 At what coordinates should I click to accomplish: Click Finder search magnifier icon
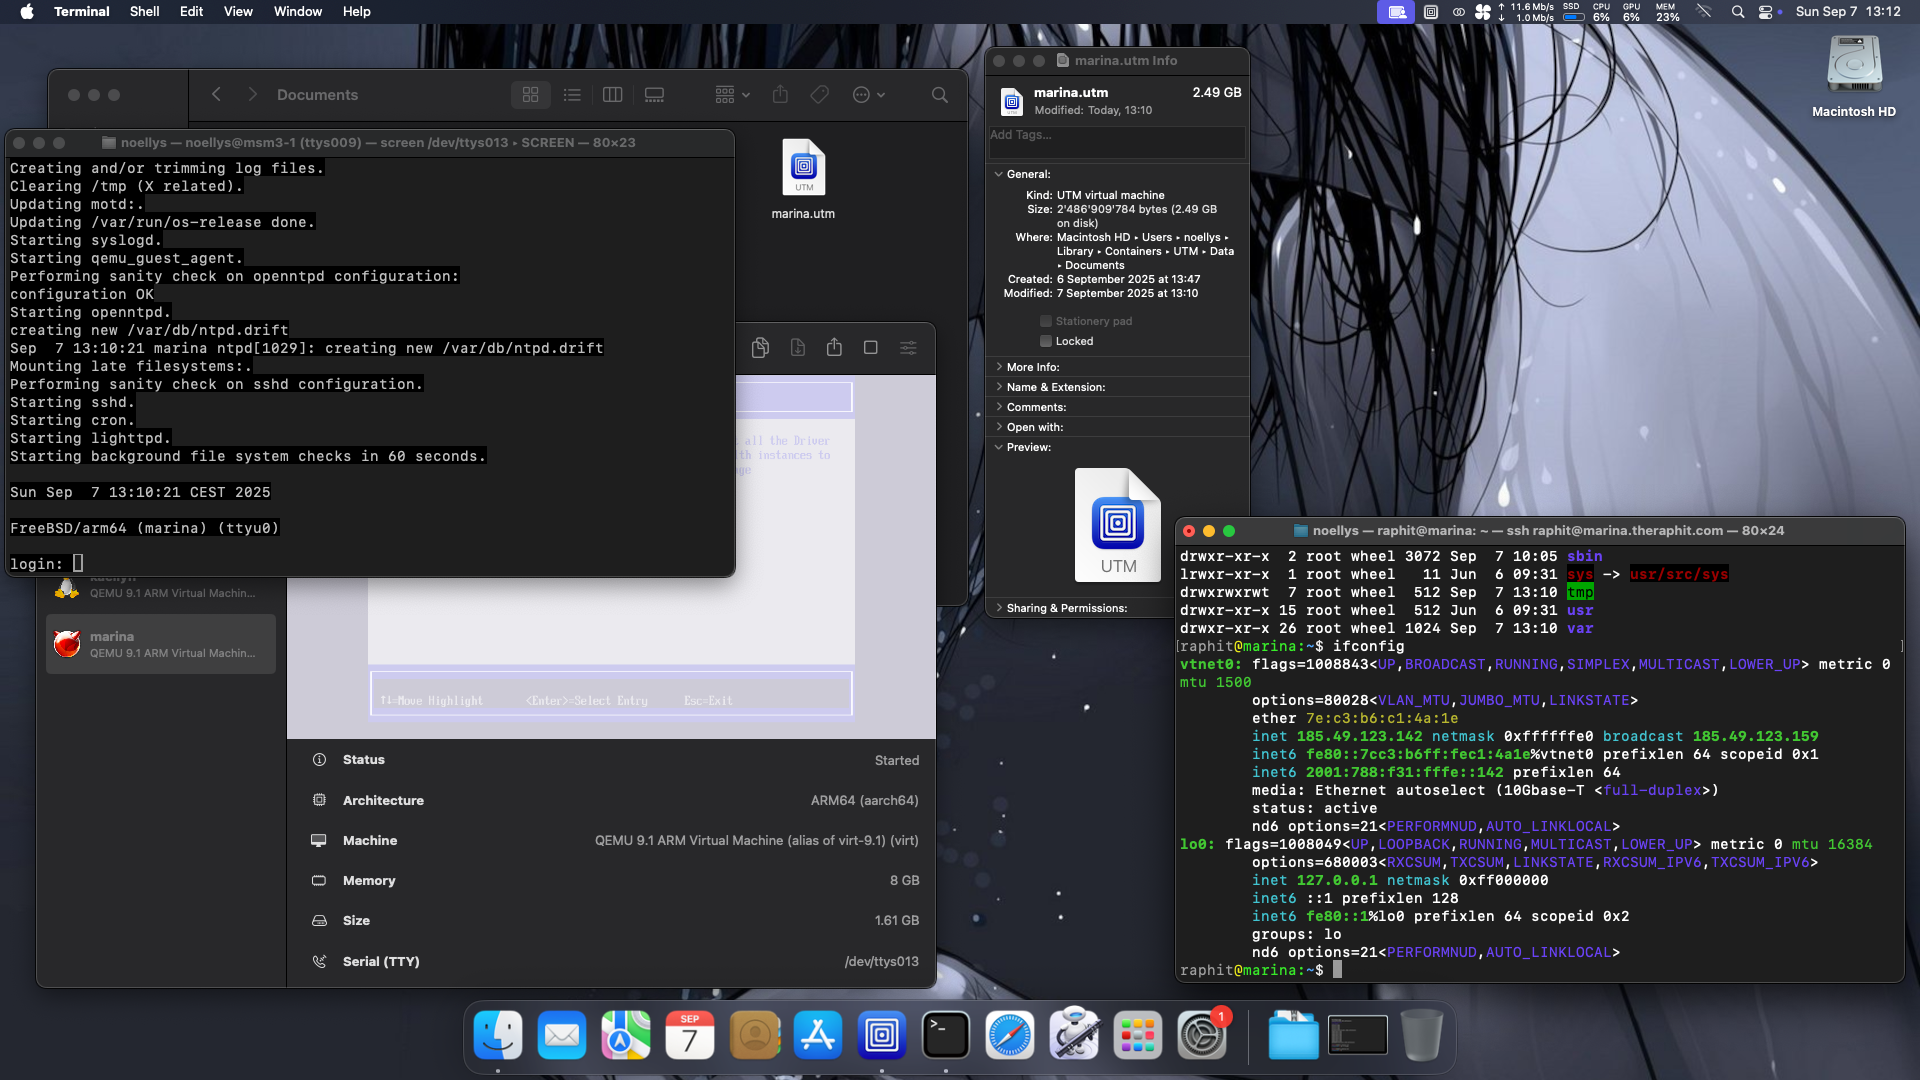pos(939,95)
